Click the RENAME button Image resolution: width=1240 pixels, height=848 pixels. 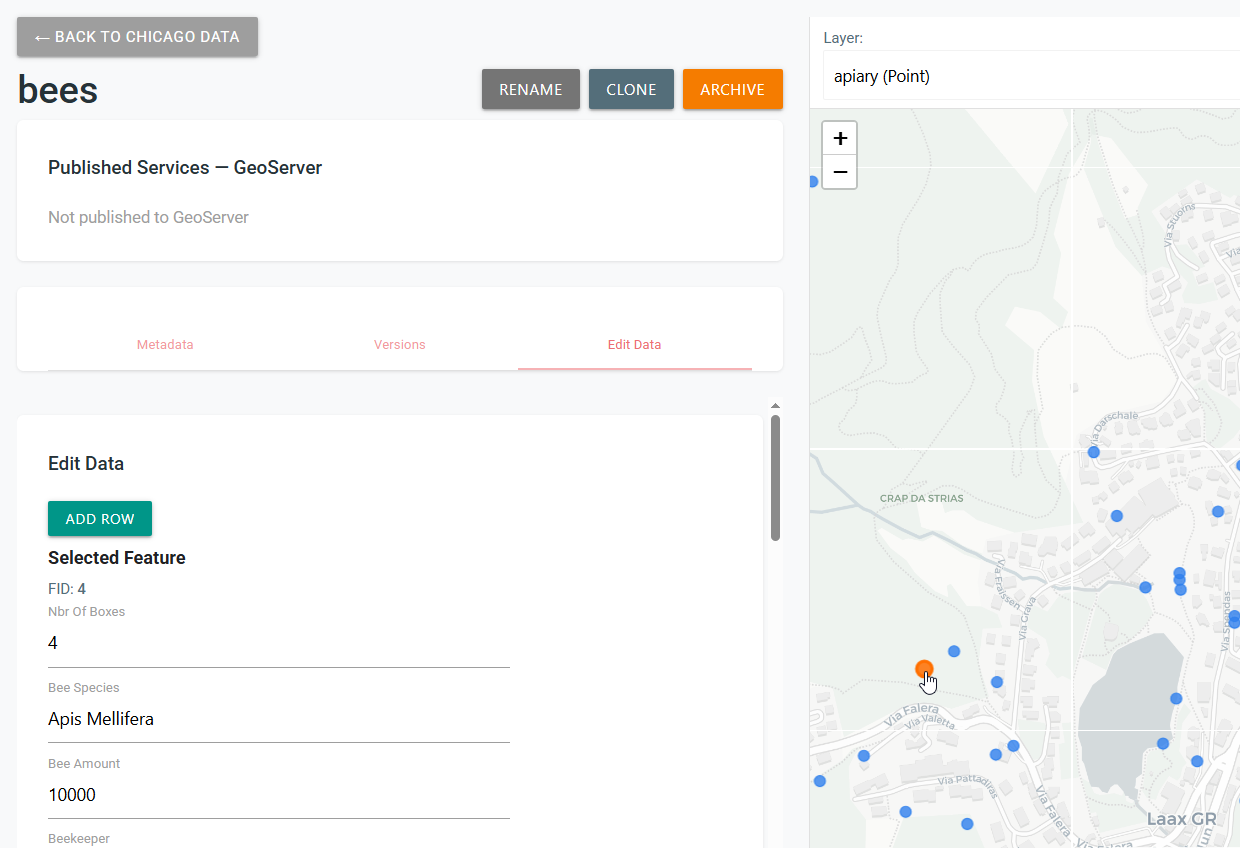point(531,89)
